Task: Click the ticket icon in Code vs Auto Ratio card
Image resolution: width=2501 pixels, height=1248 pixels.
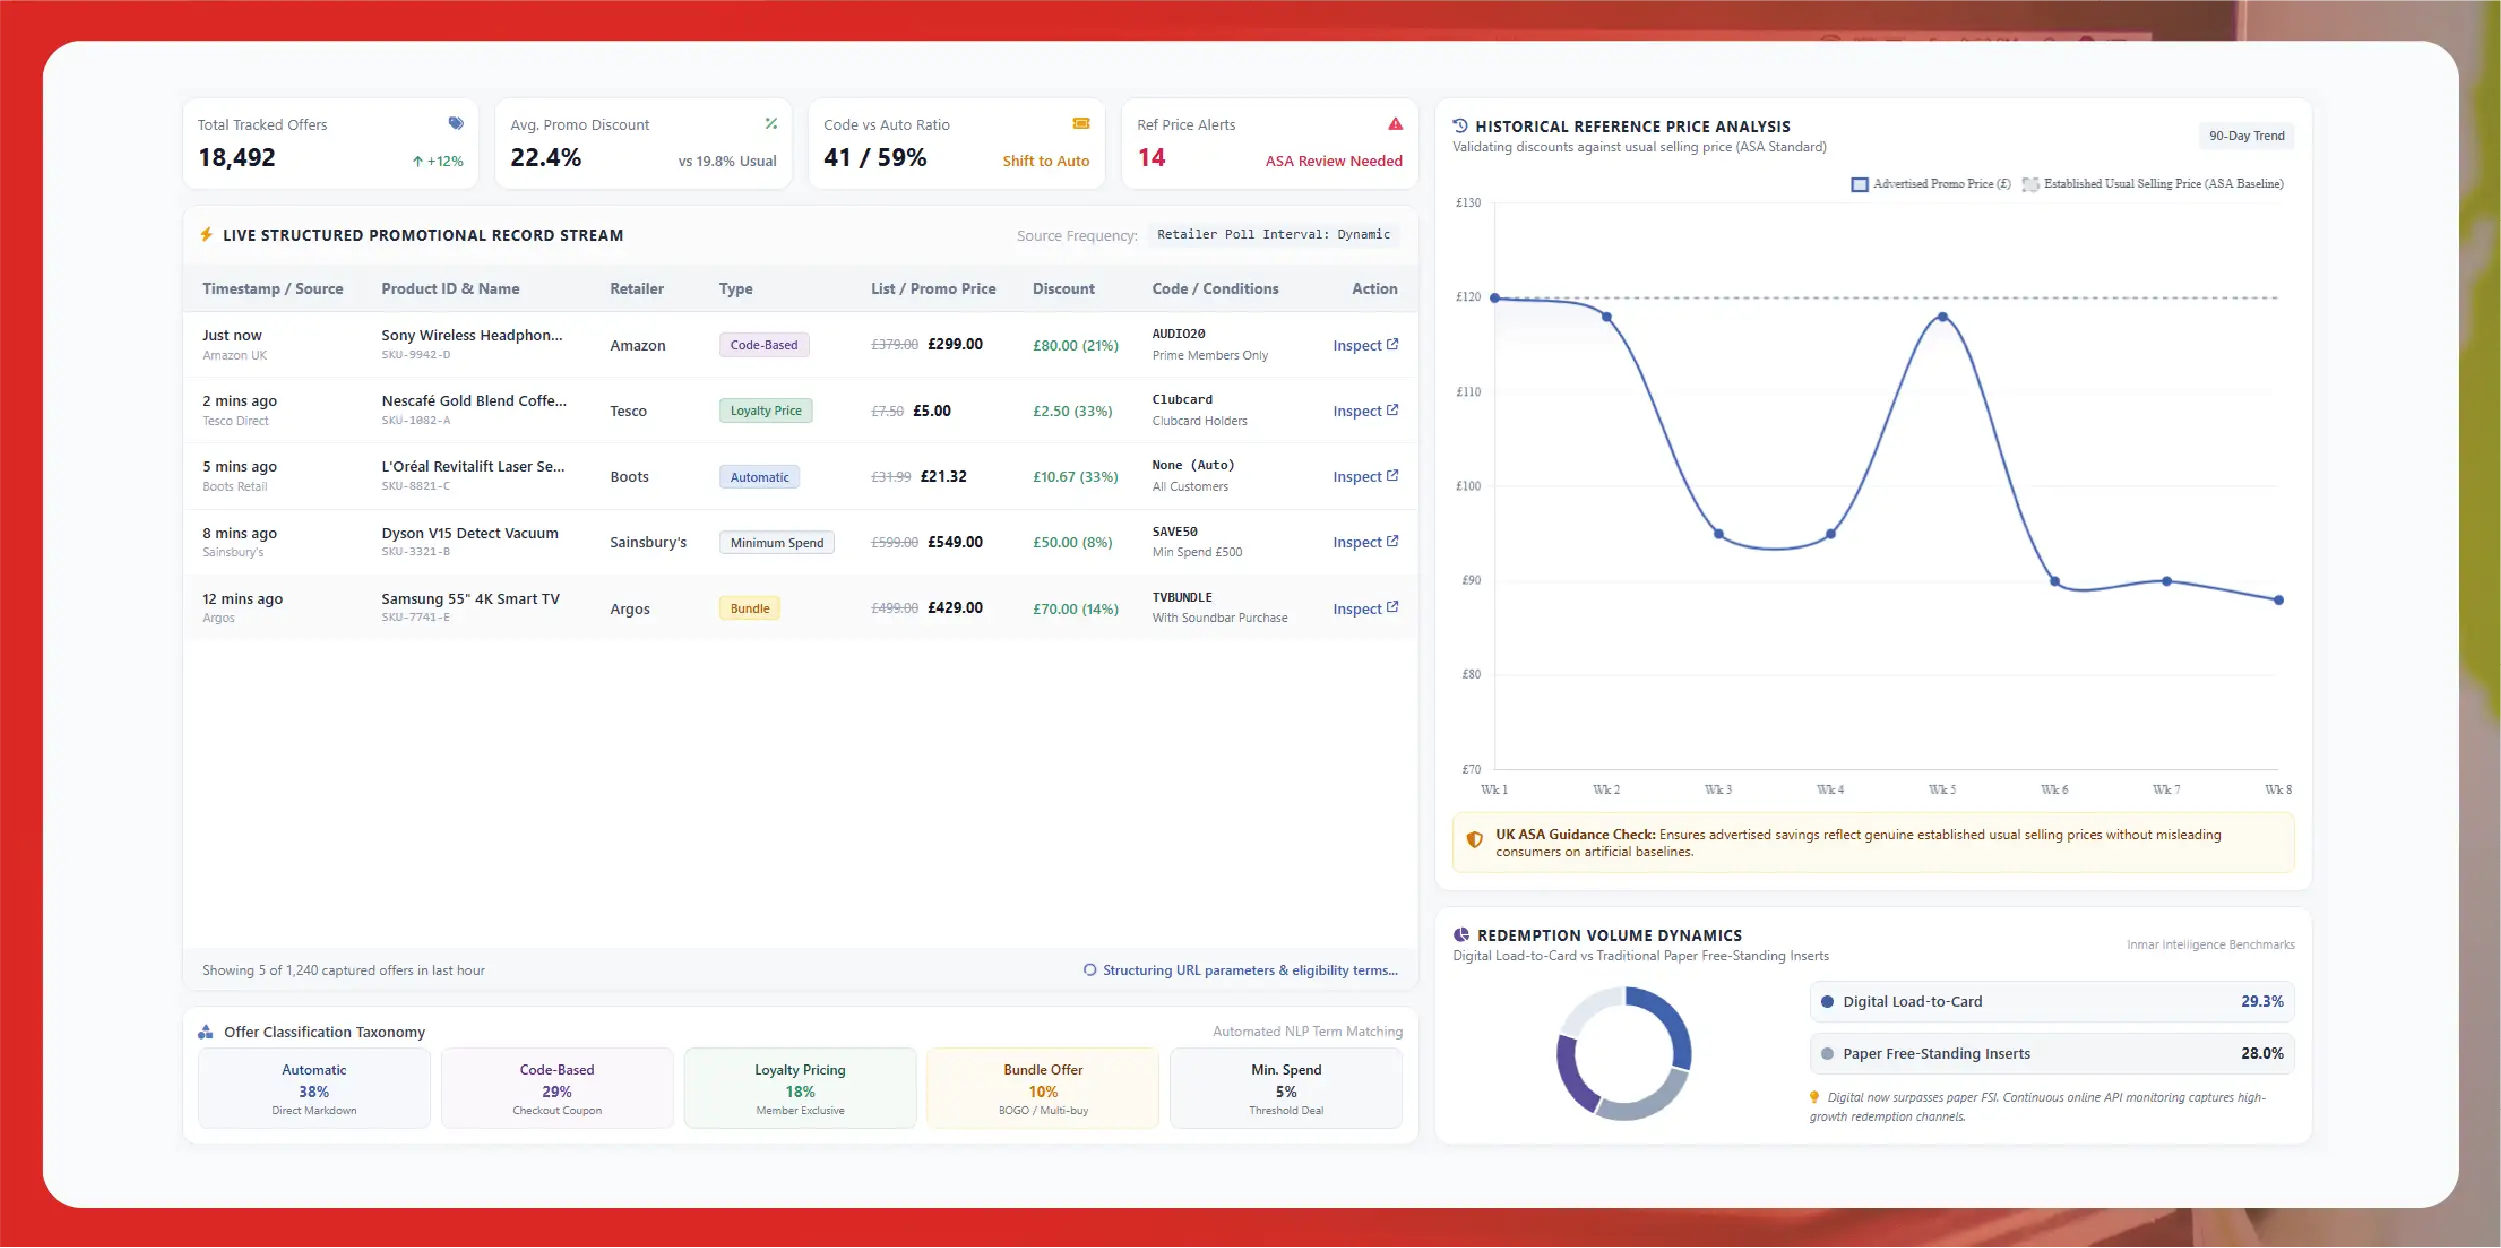Action: pos(1081,123)
